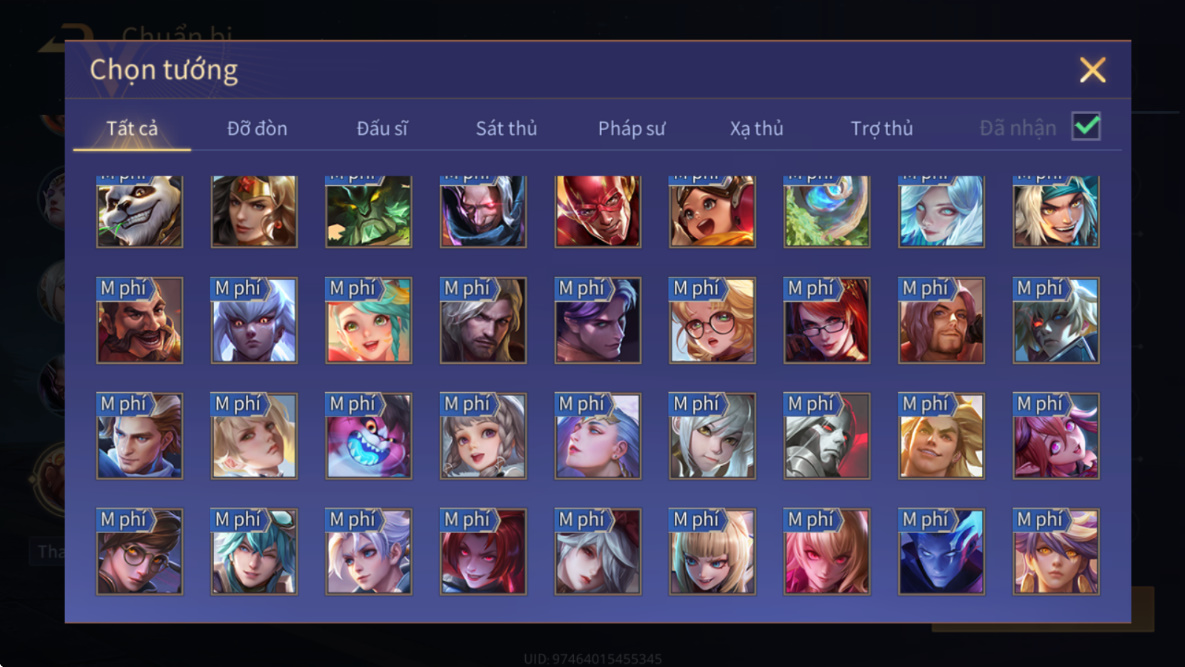Switch to the Đỡ đòn tab

(x=257, y=128)
